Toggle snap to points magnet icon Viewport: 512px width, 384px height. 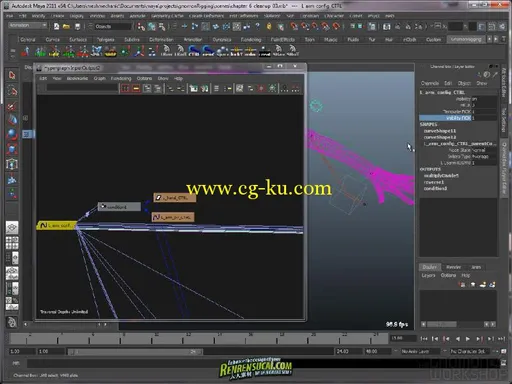[315, 26]
